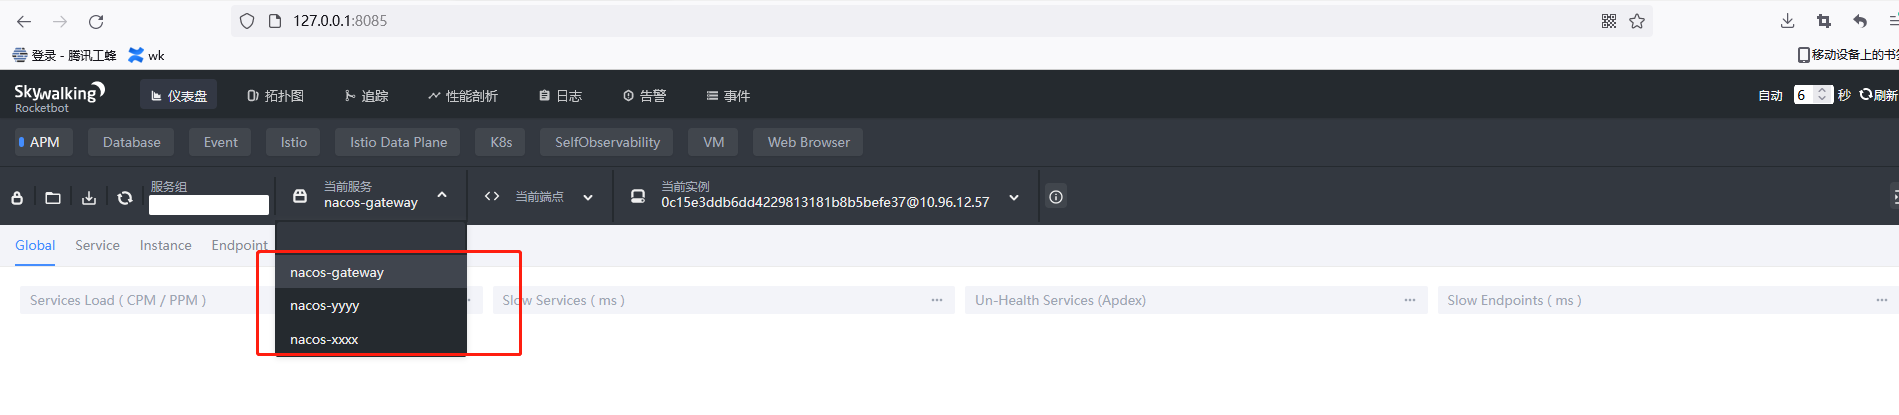
Task: Select the SelfObservability tab
Action: 607,142
